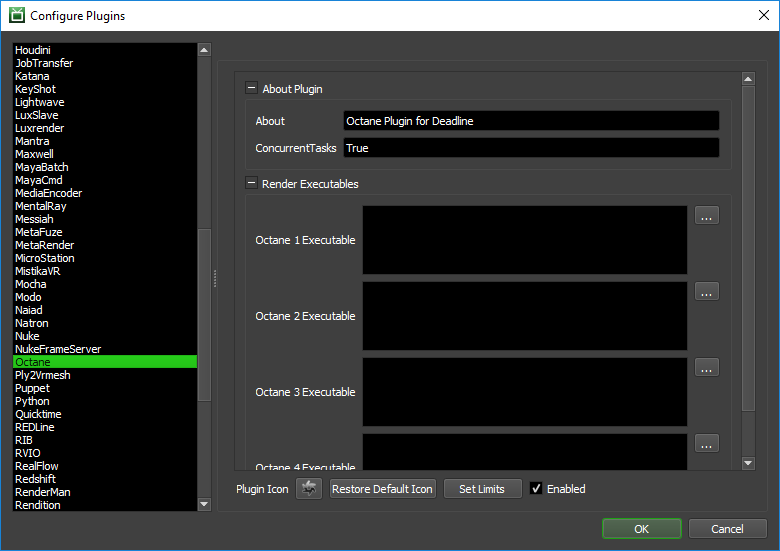
Task: Select Redshift plugin
Action: pyautogui.click(x=105, y=479)
